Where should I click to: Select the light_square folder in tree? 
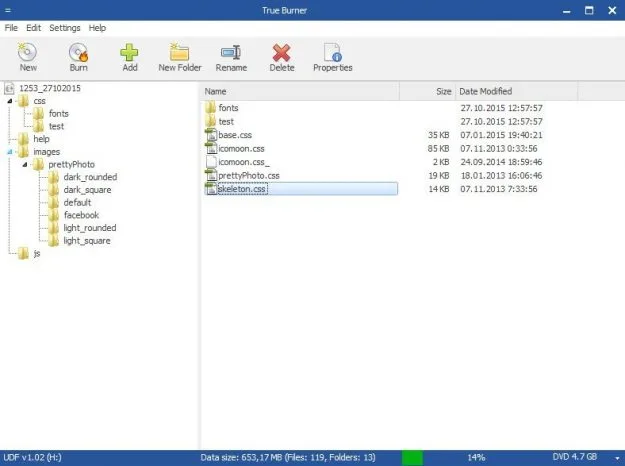tap(87, 241)
